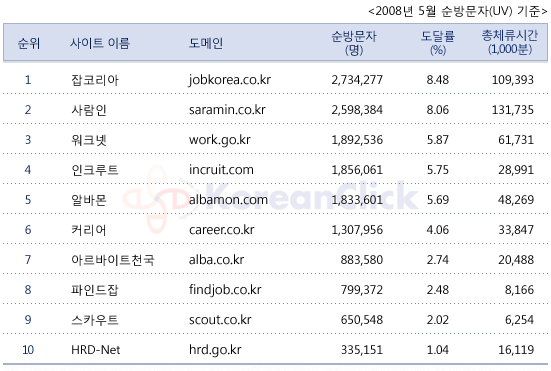Screen dimensions: 551x371
Task: Select the findjob.co.kr domain text
Action: (225, 290)
